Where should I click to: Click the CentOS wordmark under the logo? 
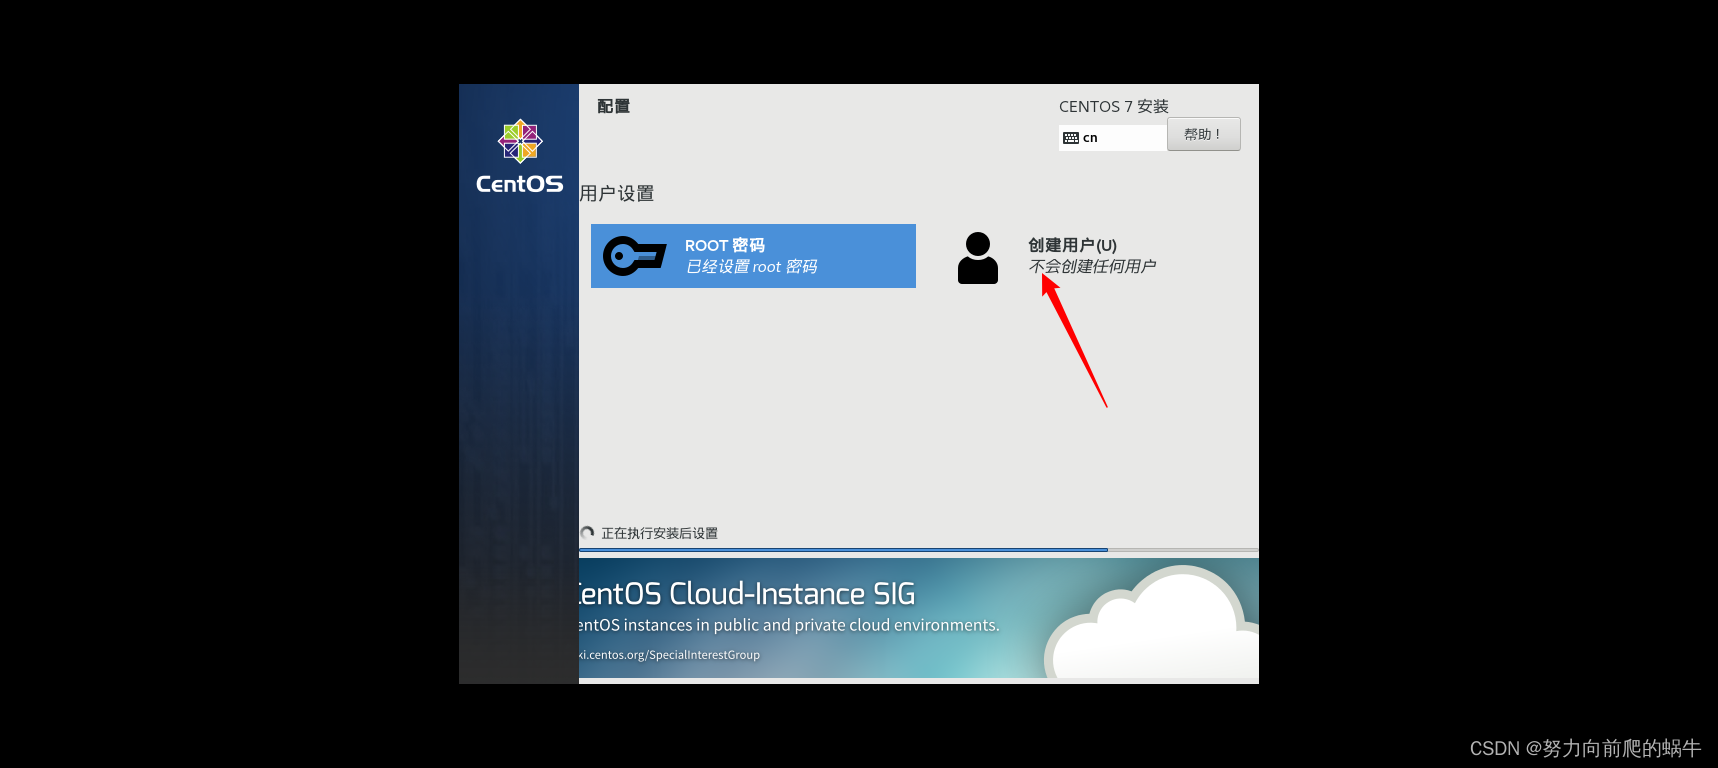[x=520, y=184]
